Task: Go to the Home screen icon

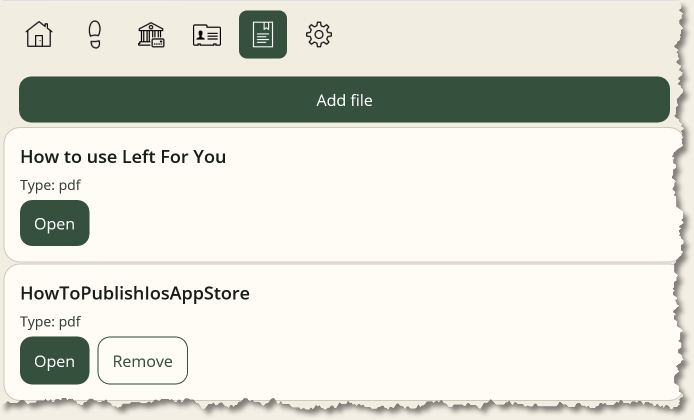Action: coord(39,35)
